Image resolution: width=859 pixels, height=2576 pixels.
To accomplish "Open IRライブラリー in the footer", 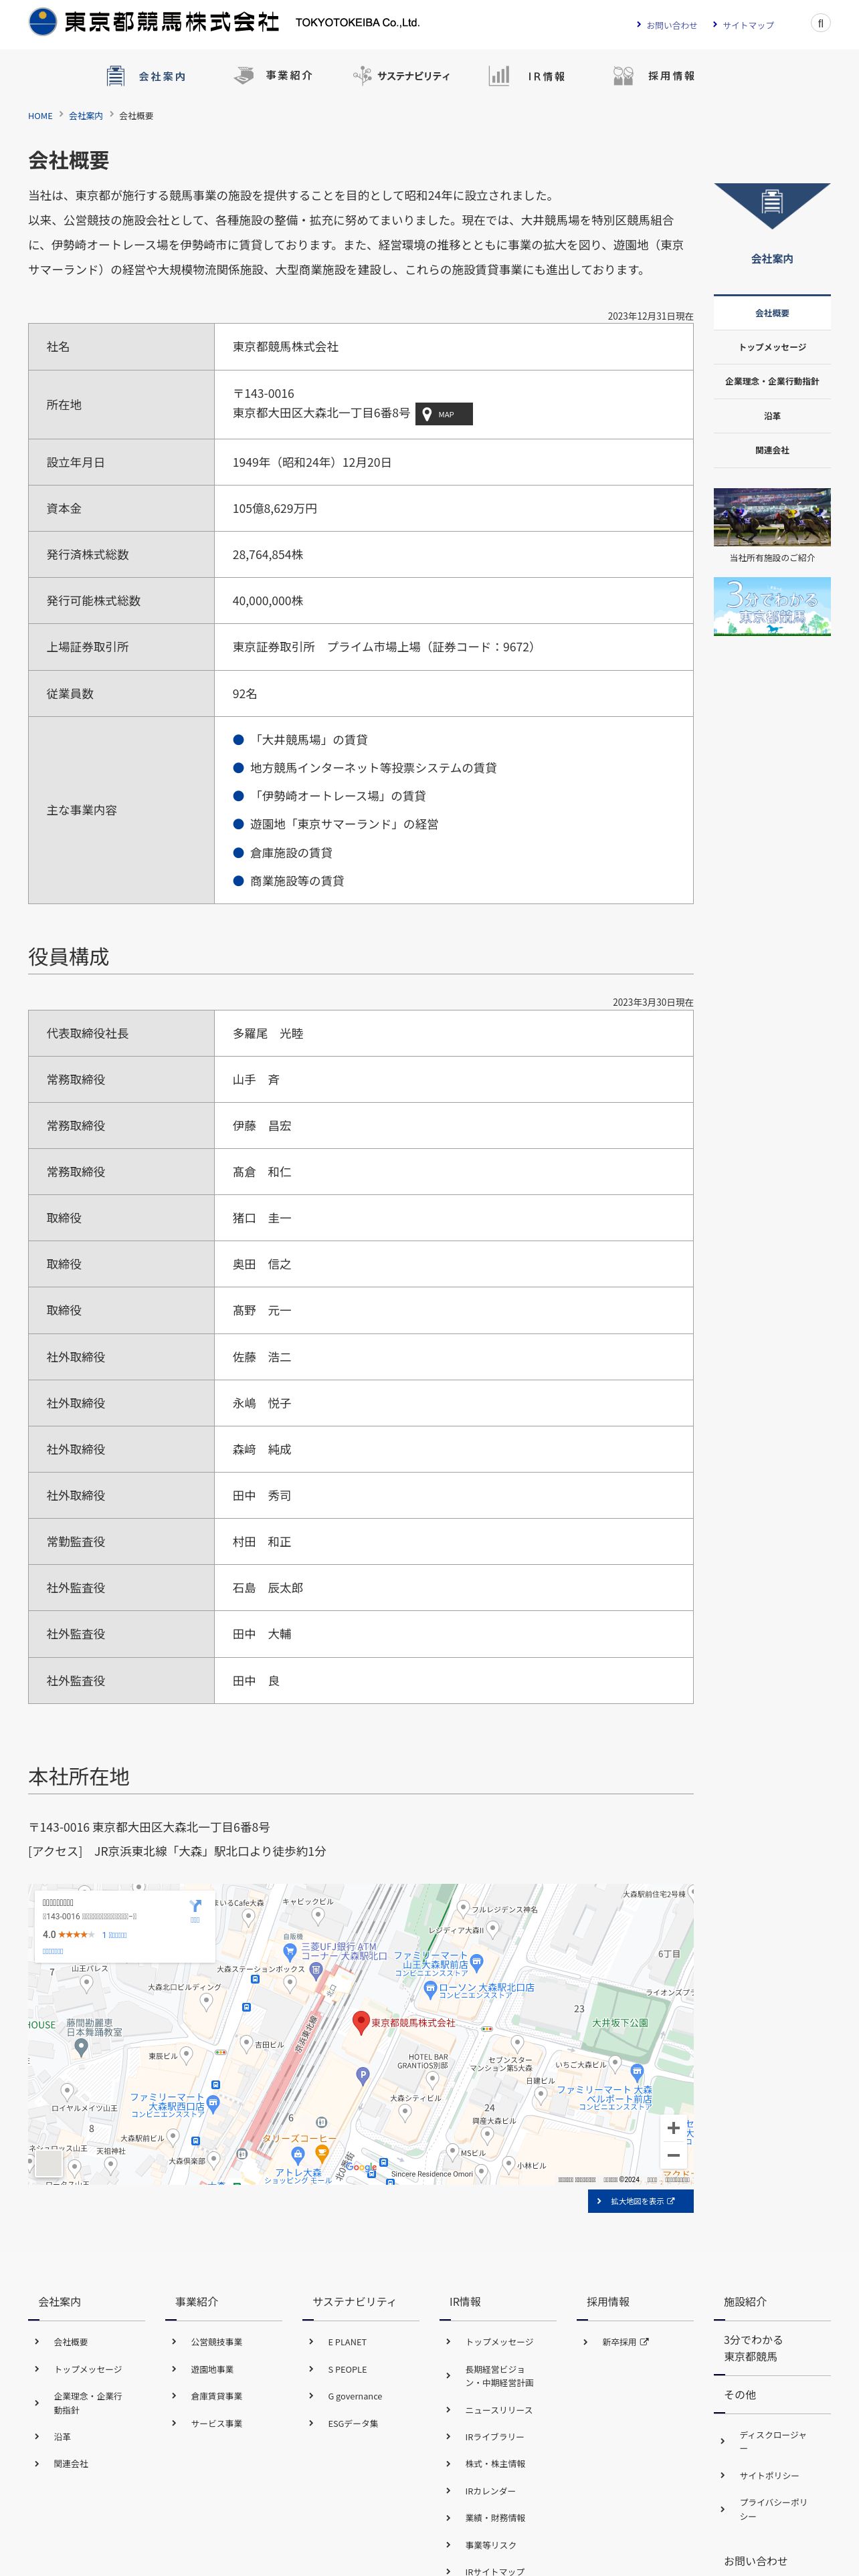I will (494, 2437).
